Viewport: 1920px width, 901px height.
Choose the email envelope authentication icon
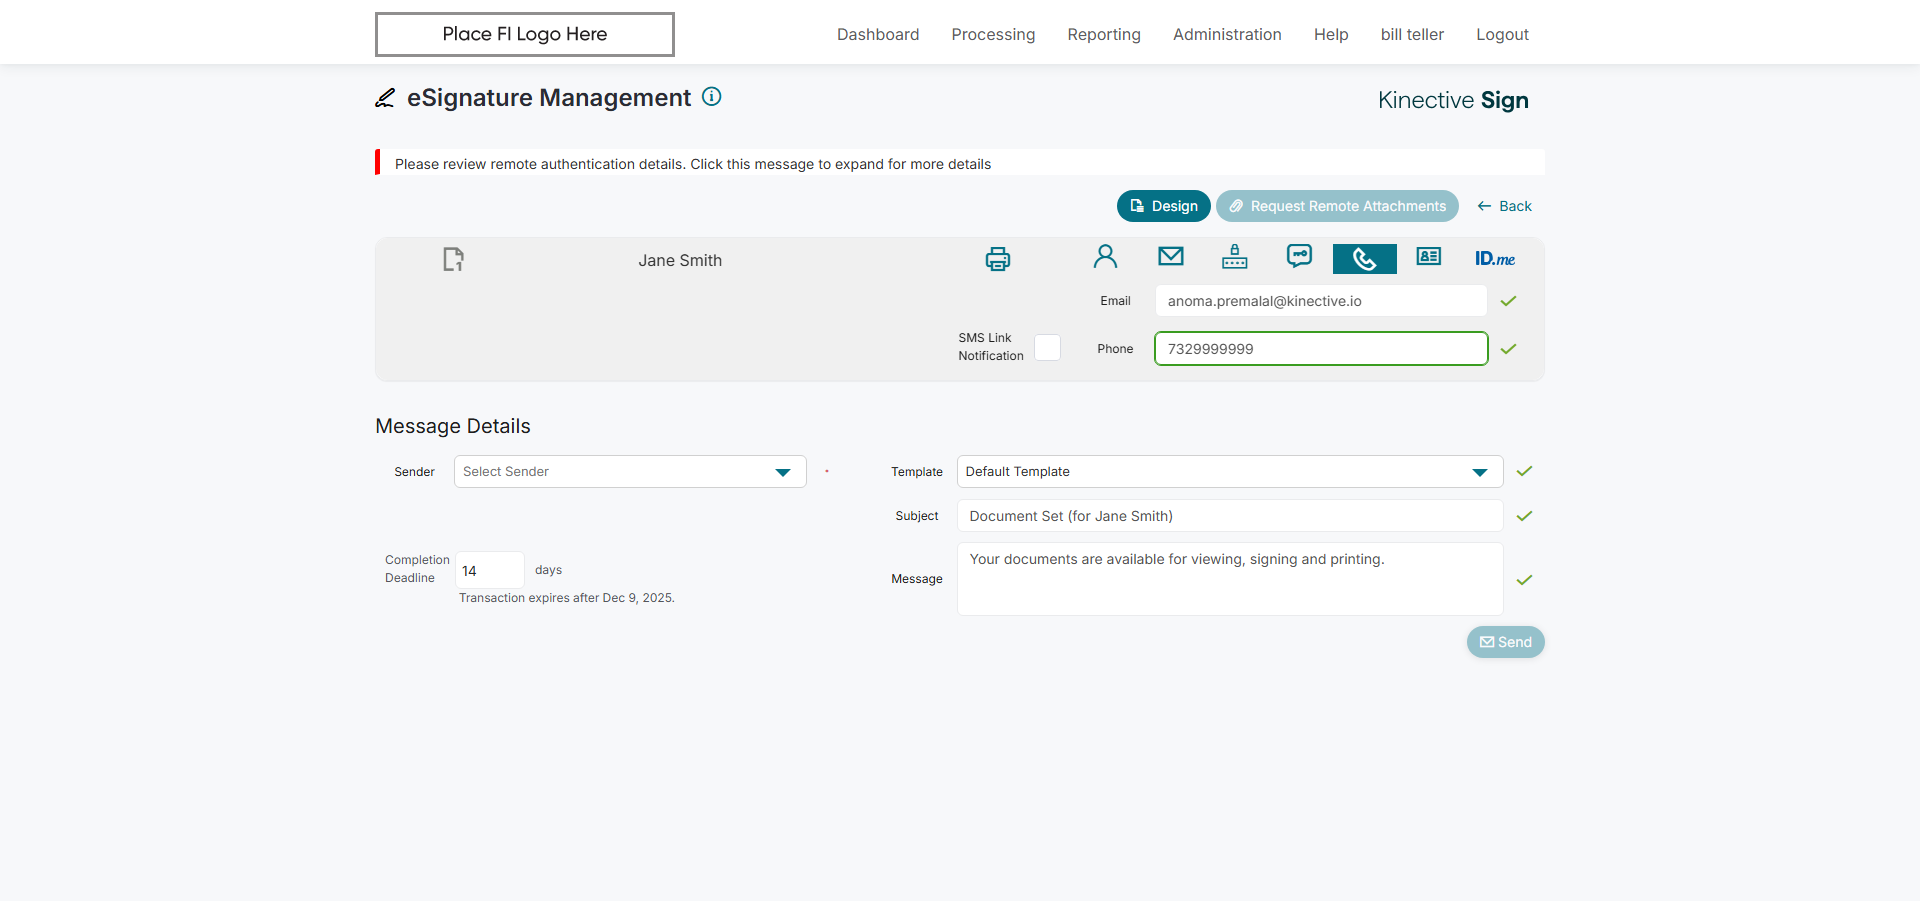coord(1170,257)
